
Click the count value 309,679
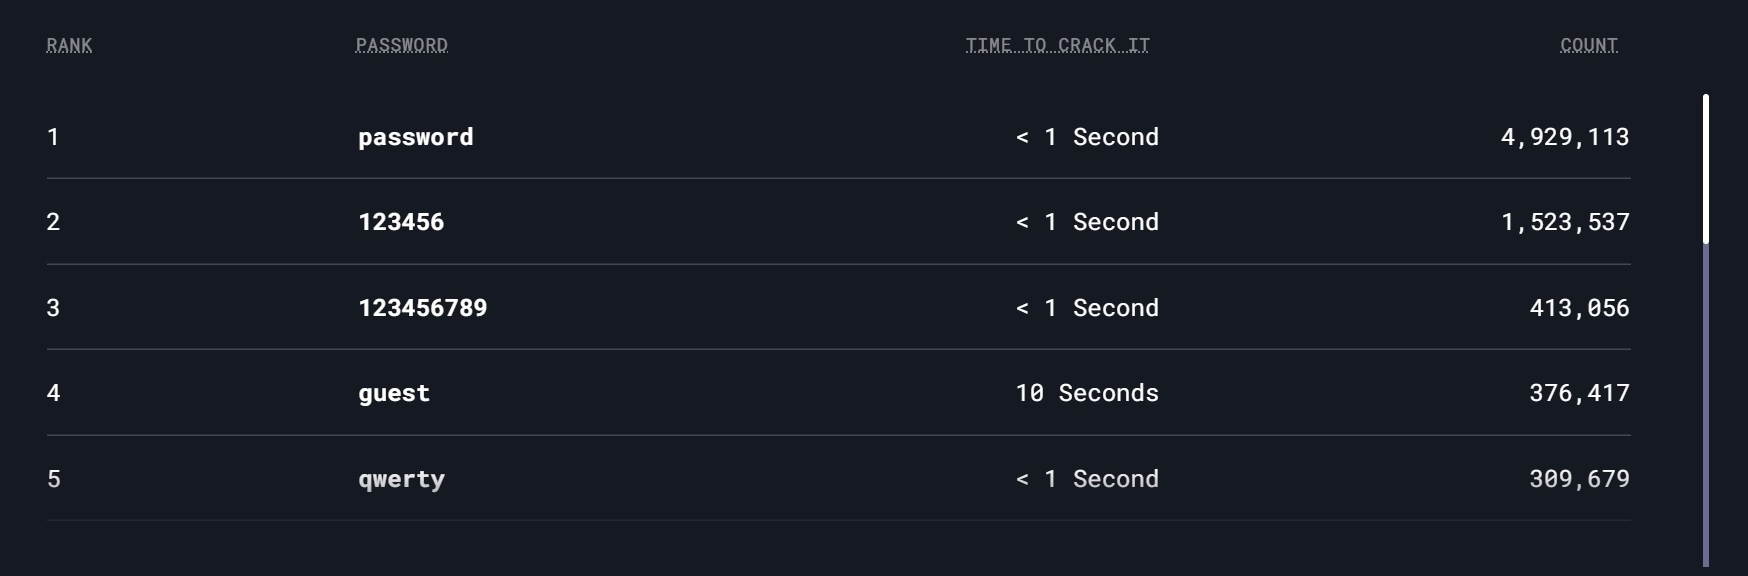[1578, 479]
